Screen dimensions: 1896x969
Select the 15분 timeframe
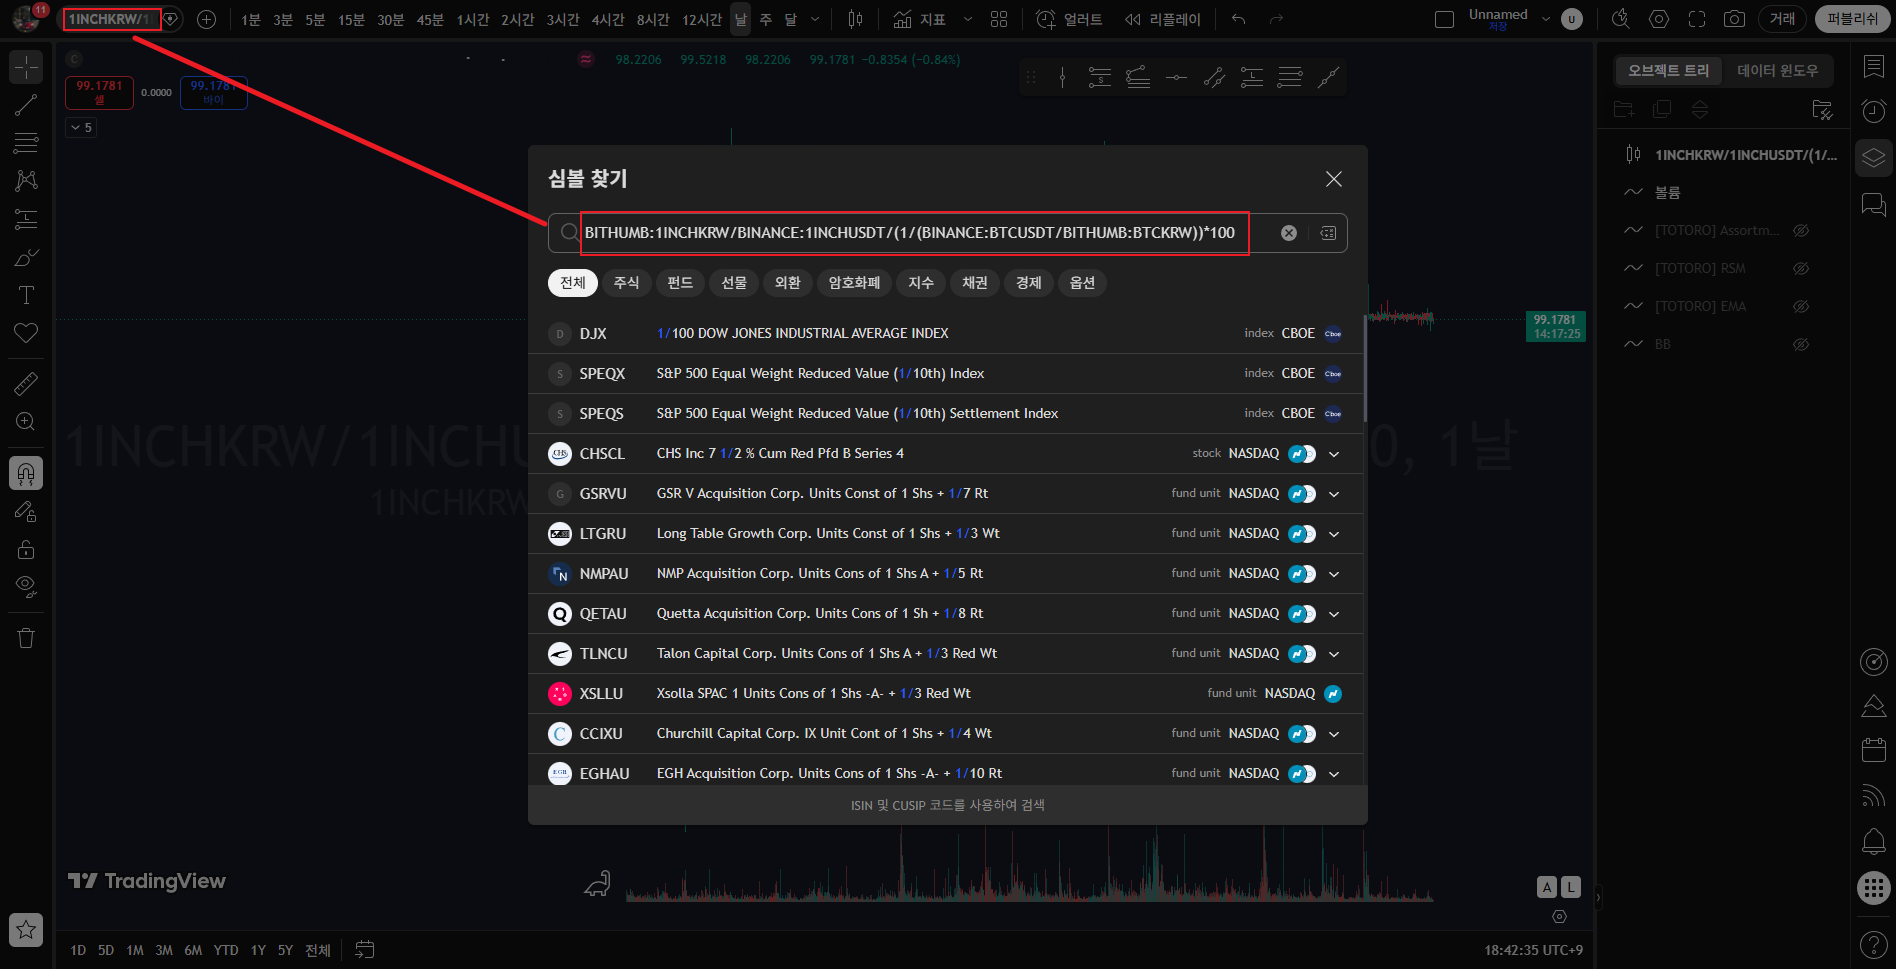coord(351,19)
